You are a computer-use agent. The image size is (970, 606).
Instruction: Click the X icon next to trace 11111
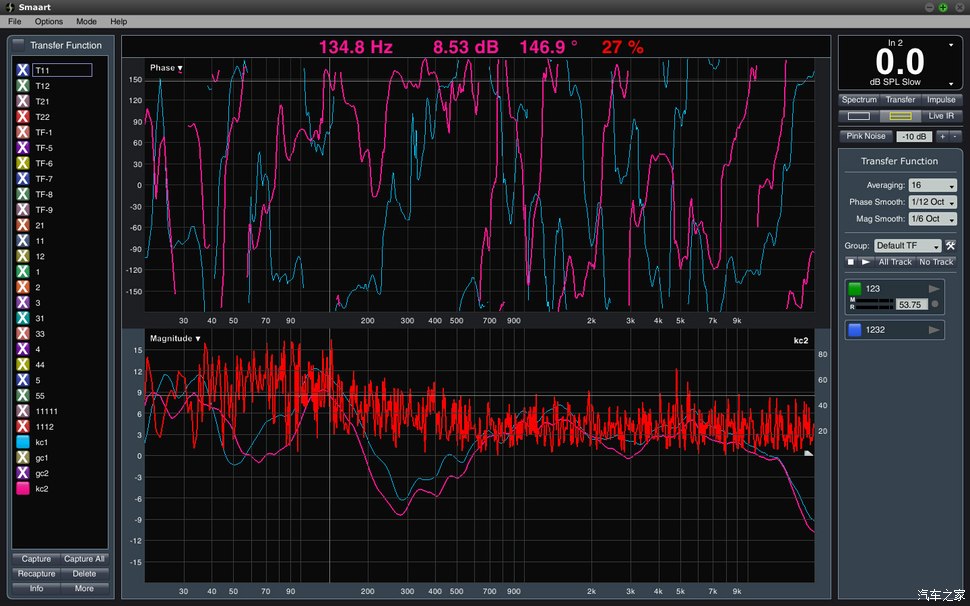coord(23,411)
